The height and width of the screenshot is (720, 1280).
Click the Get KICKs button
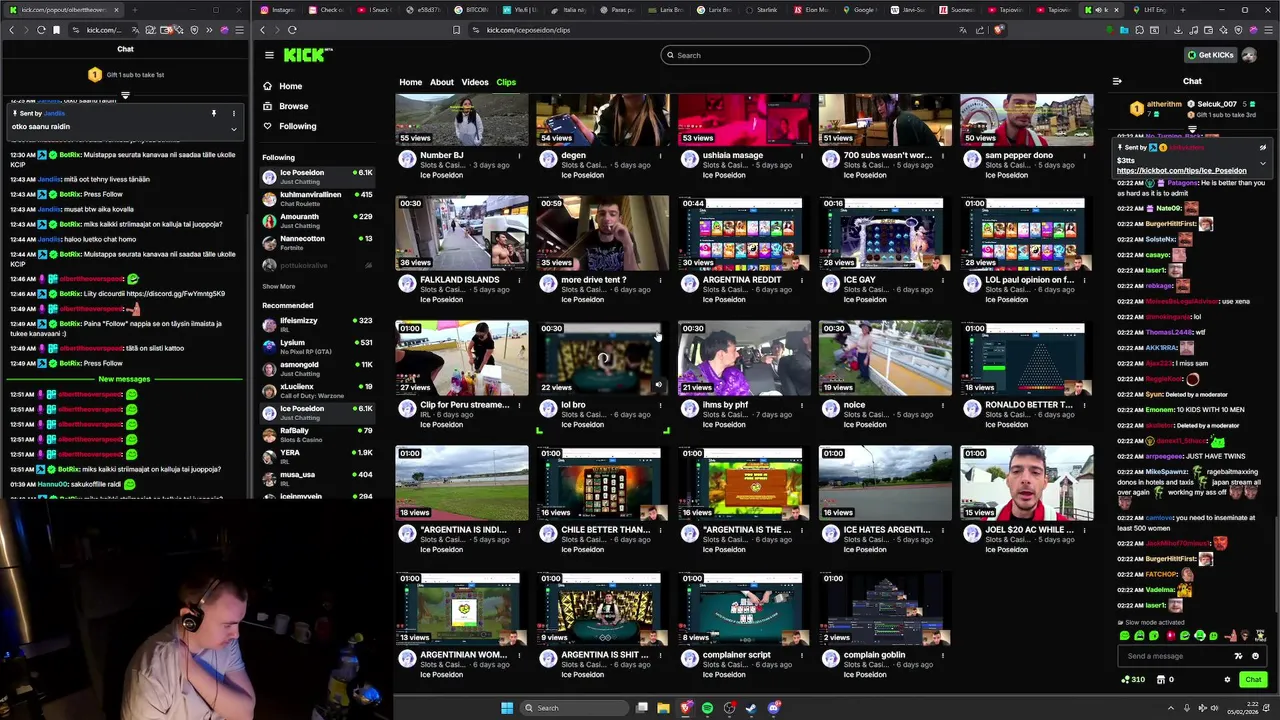[x=1209, y=55]
